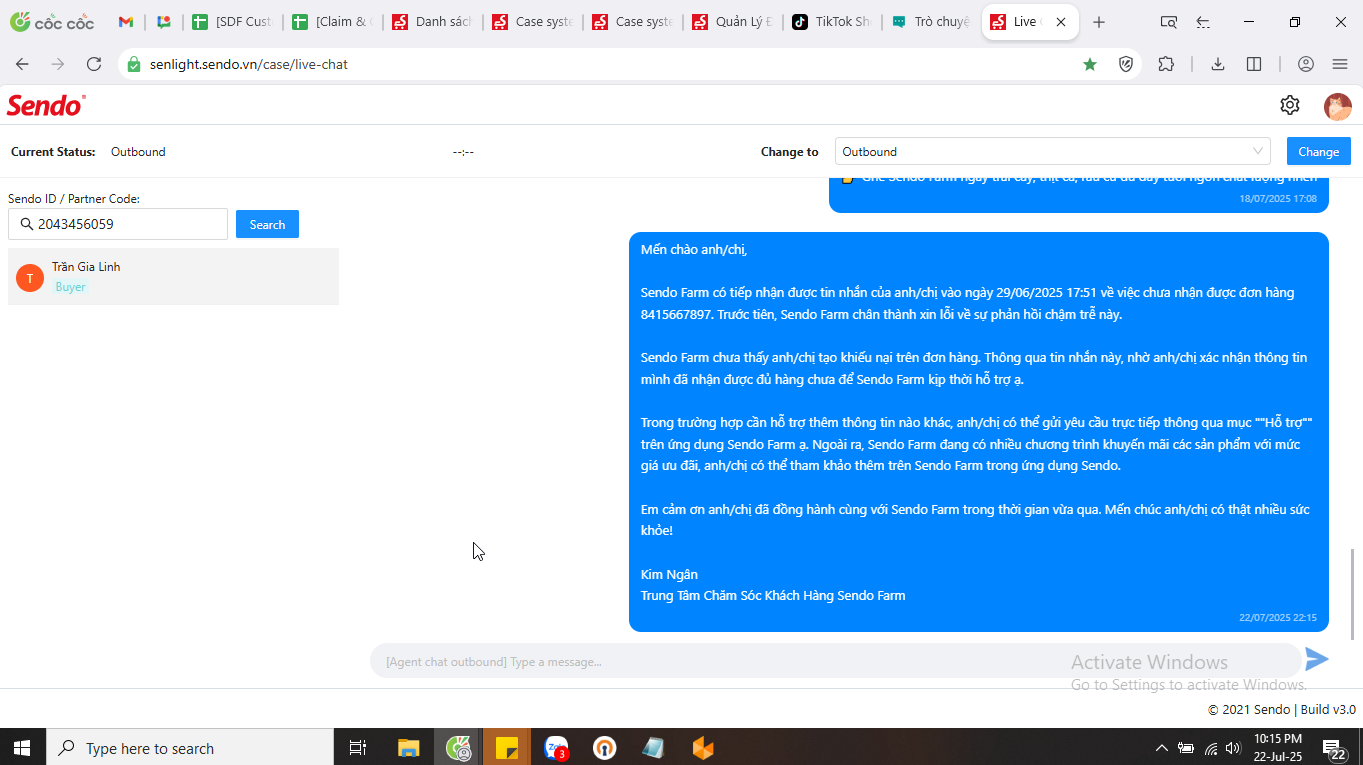This screenshot has height=765, width=1363.
Task: Focus the agent chat outbound message box
Action: (x=835, y=661)
